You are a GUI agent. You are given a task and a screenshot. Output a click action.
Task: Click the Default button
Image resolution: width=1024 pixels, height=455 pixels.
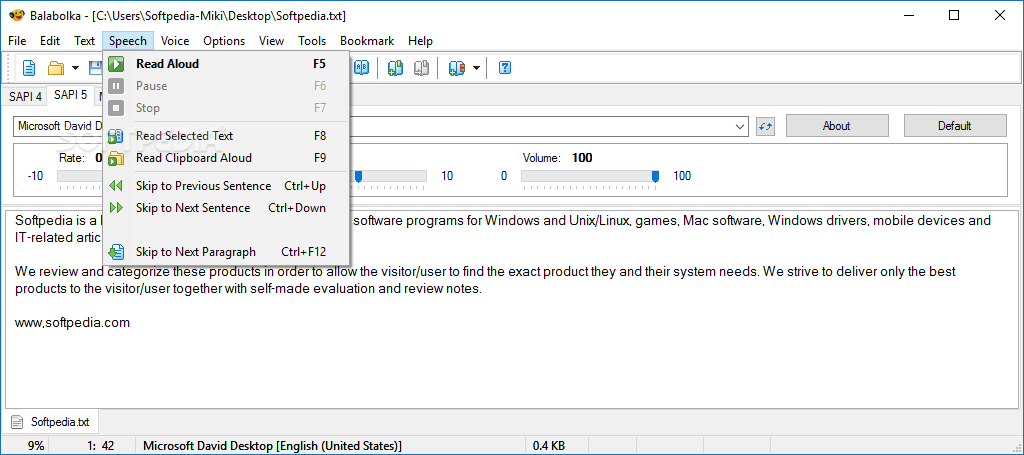(955, 126)
